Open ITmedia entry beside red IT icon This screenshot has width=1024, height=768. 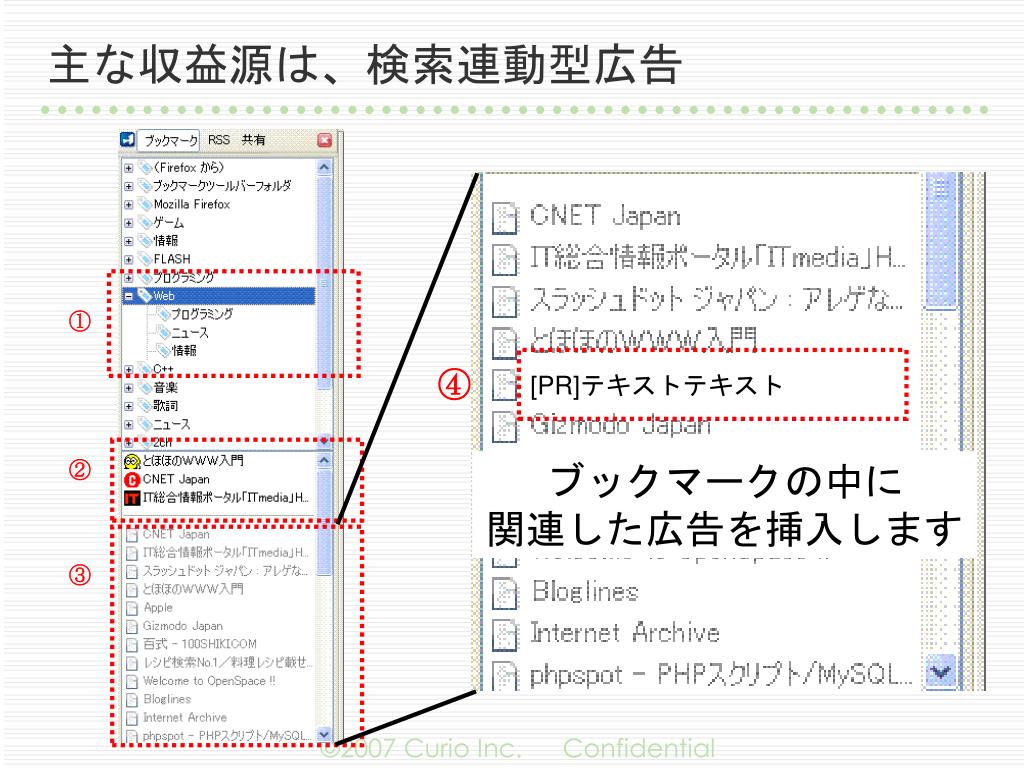(x=226, y=498)
